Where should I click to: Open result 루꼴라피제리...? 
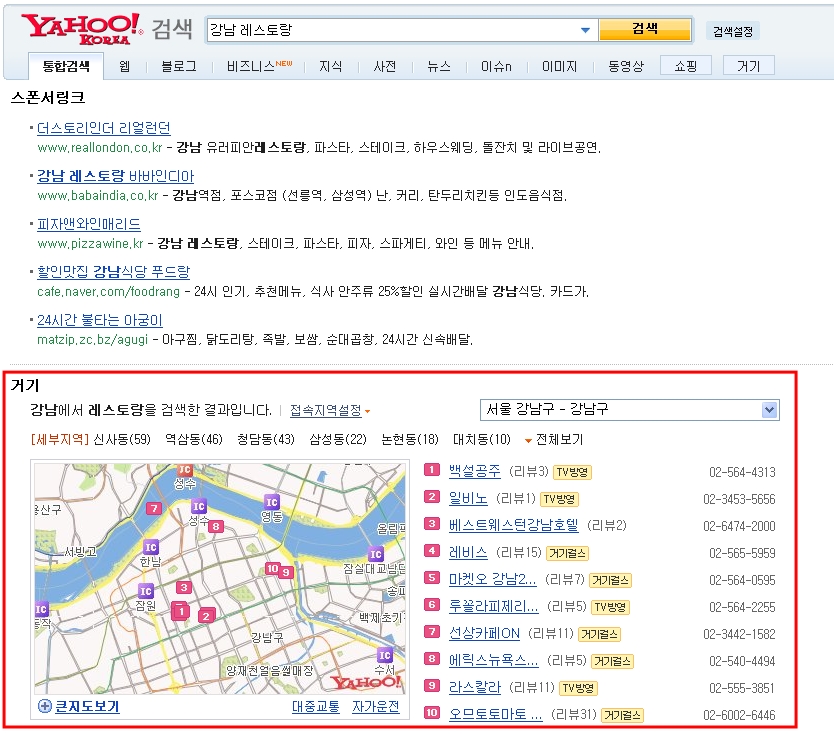(x=494, y=606)
